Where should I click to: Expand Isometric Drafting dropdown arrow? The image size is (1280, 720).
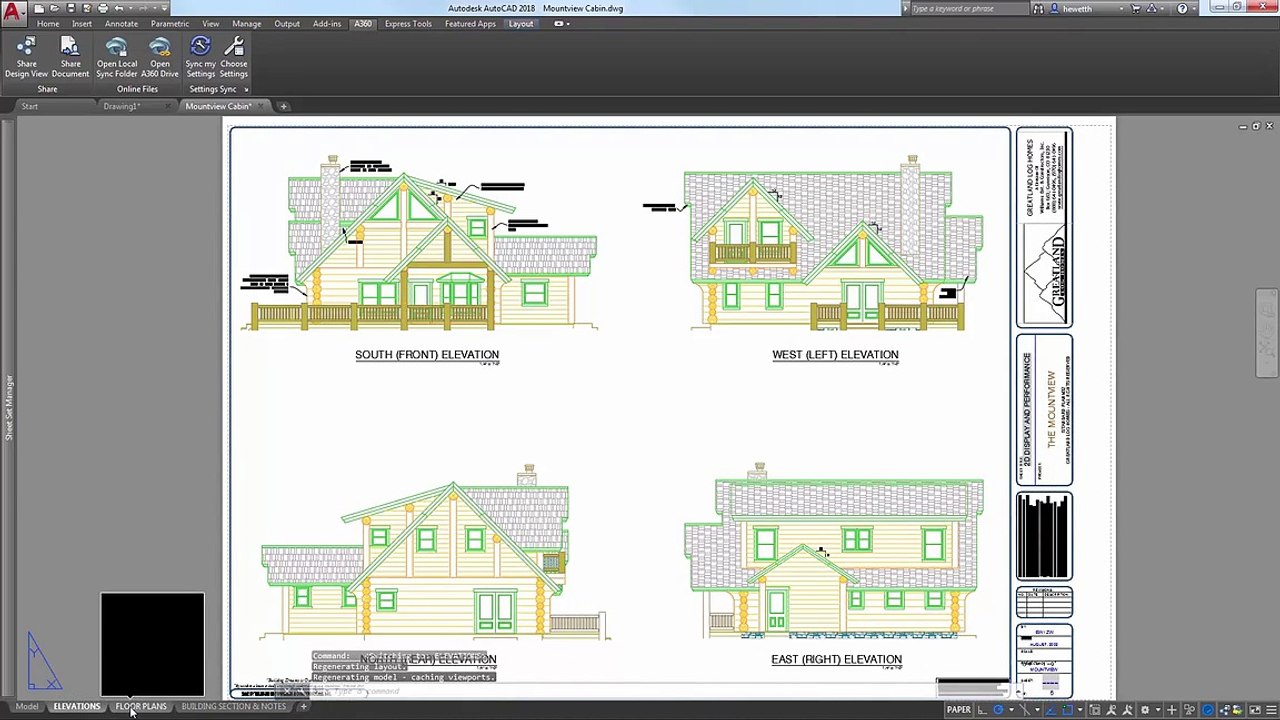click(x=1038, y=710)
